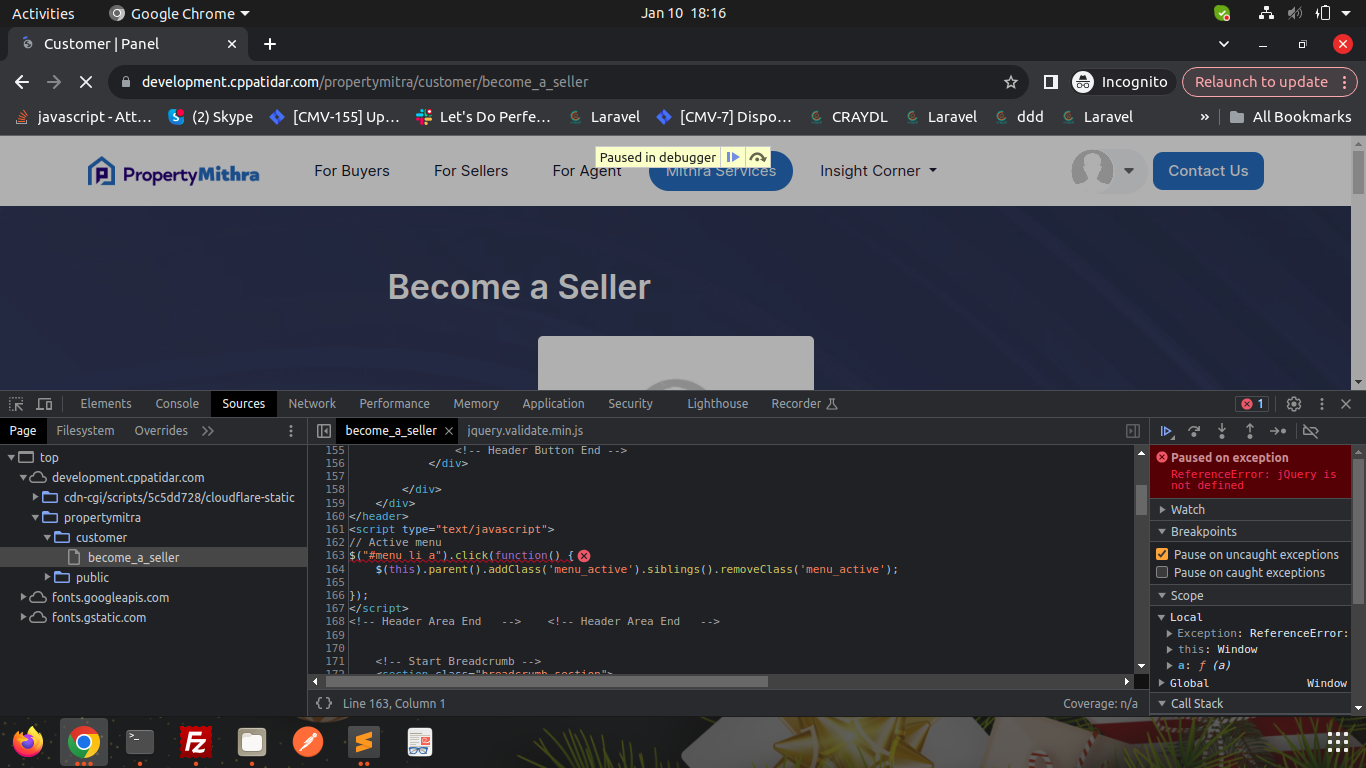Image resolution: width=1366 pixels, height=768 pixels.
Task: Open the DevTools settings gear
Action: point(1294,404)
